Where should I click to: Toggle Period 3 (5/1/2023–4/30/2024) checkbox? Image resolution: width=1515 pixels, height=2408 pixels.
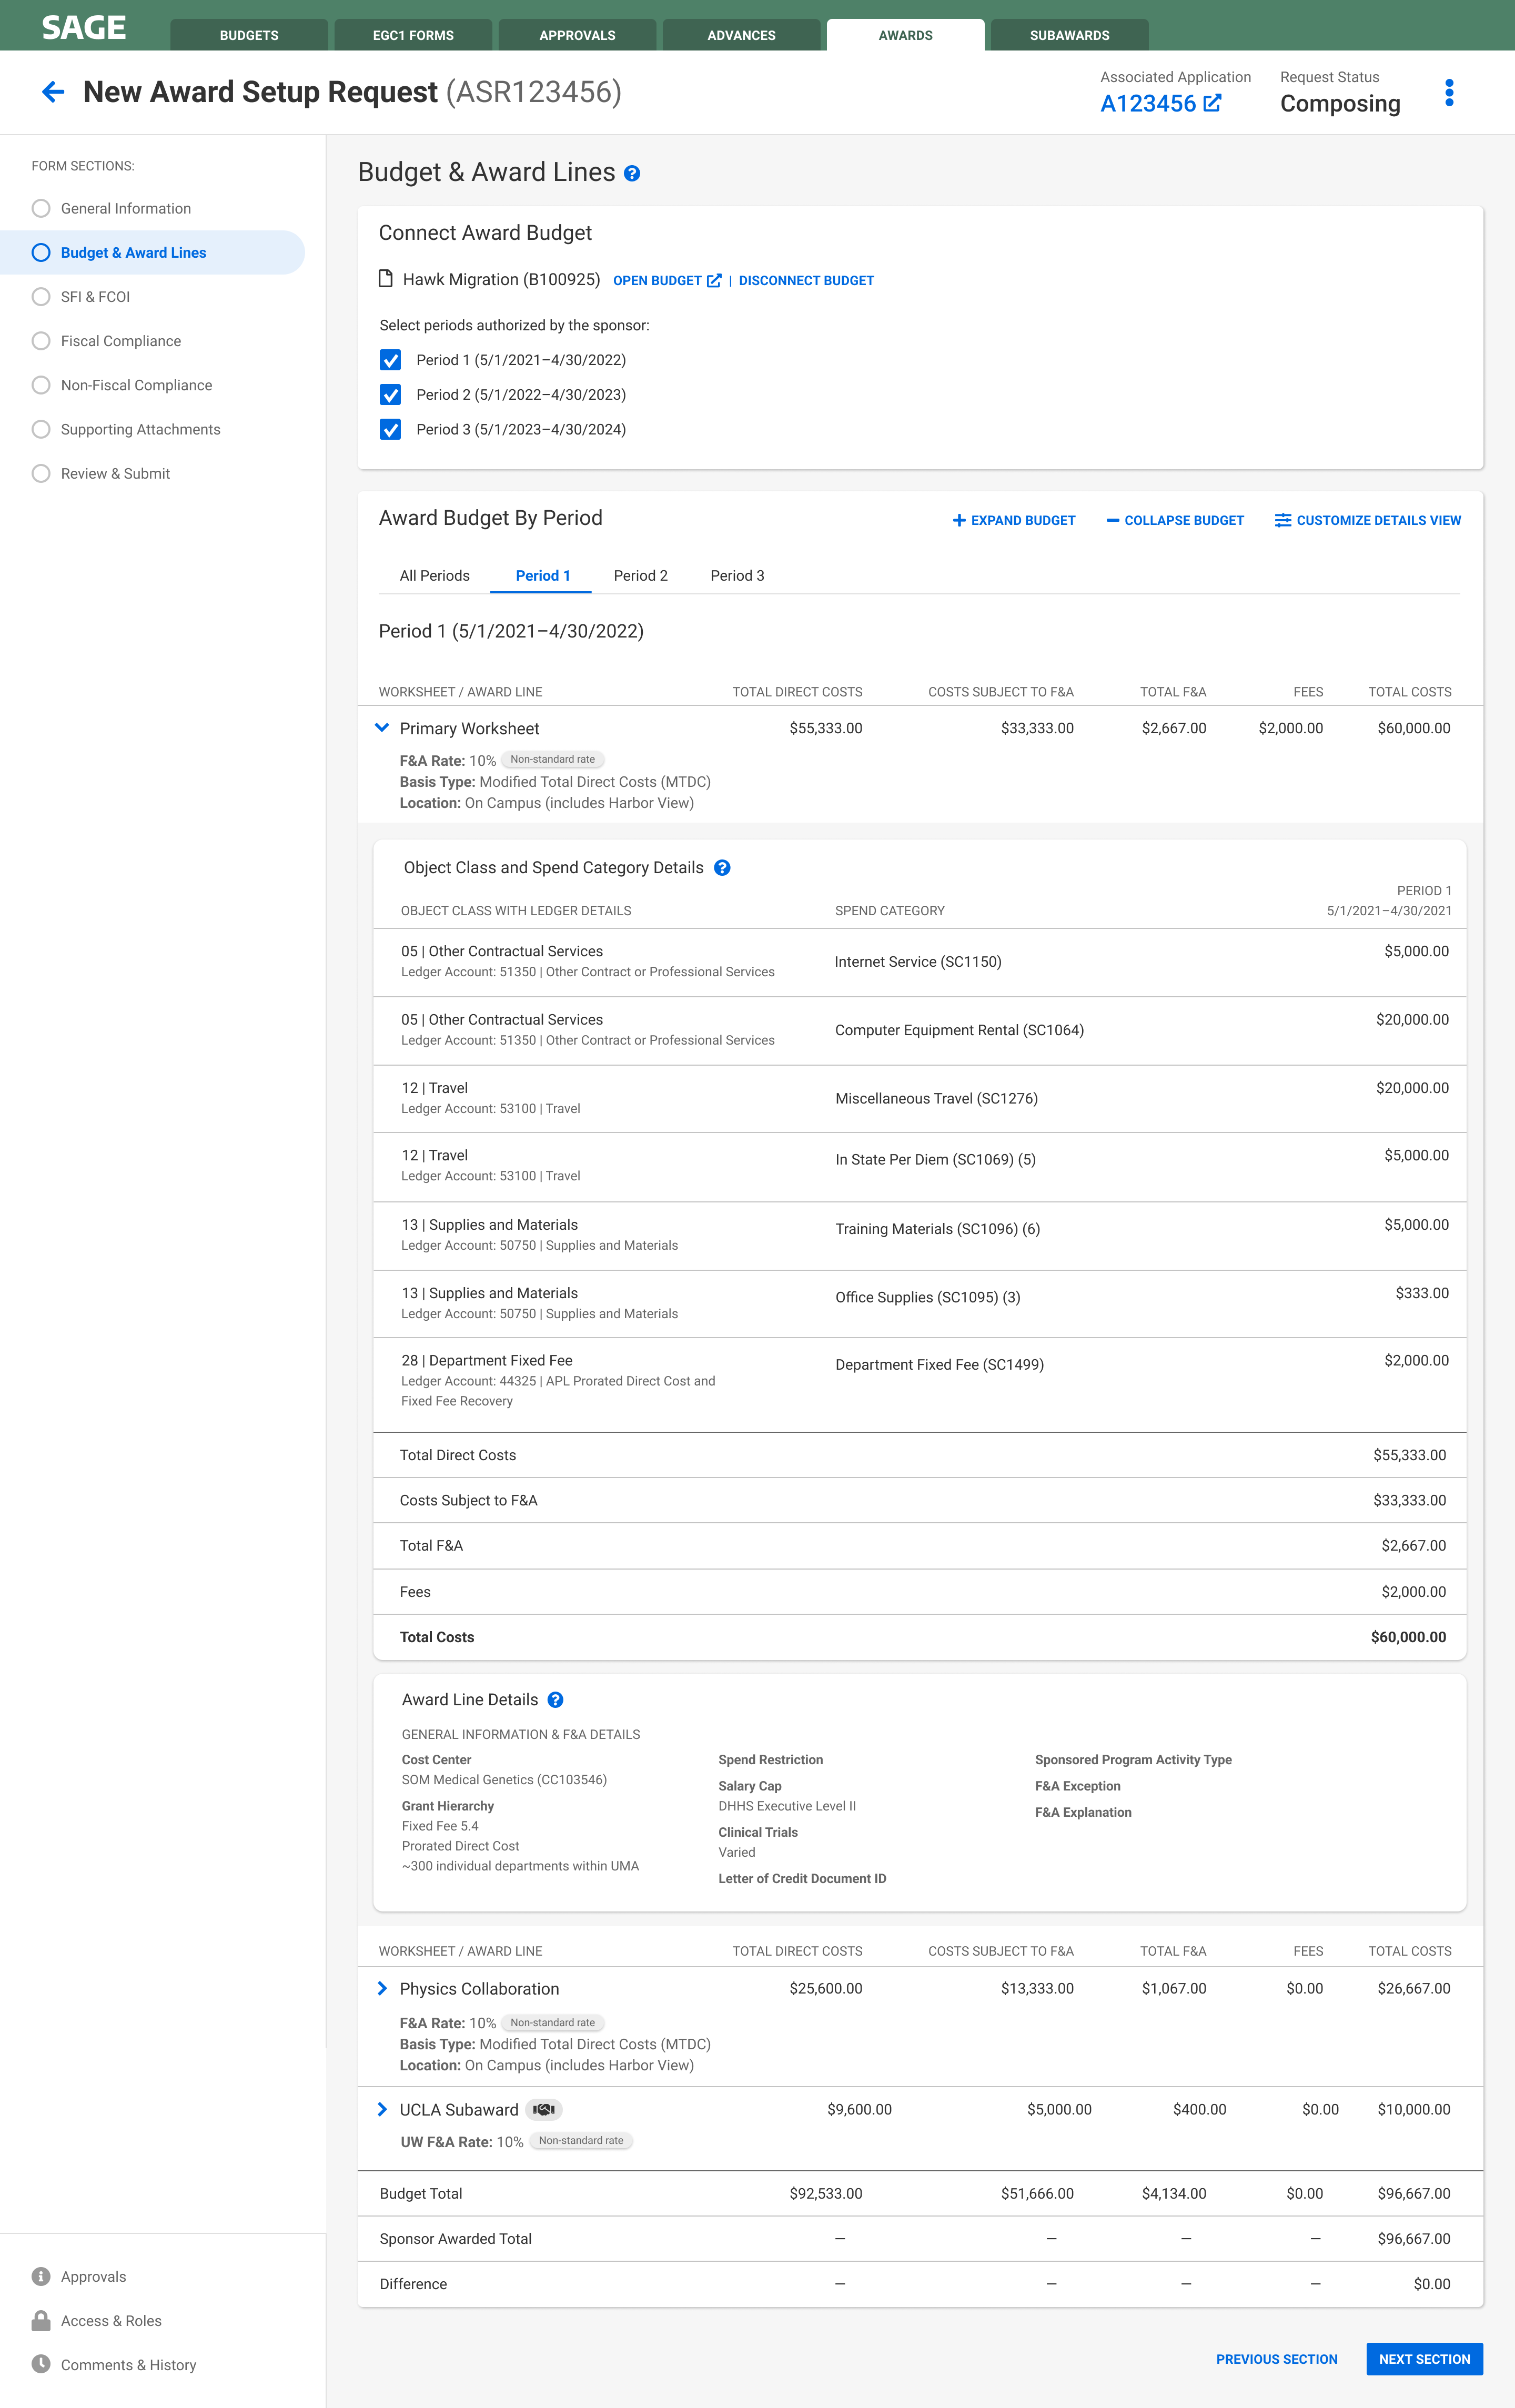[x=391, y=430]
